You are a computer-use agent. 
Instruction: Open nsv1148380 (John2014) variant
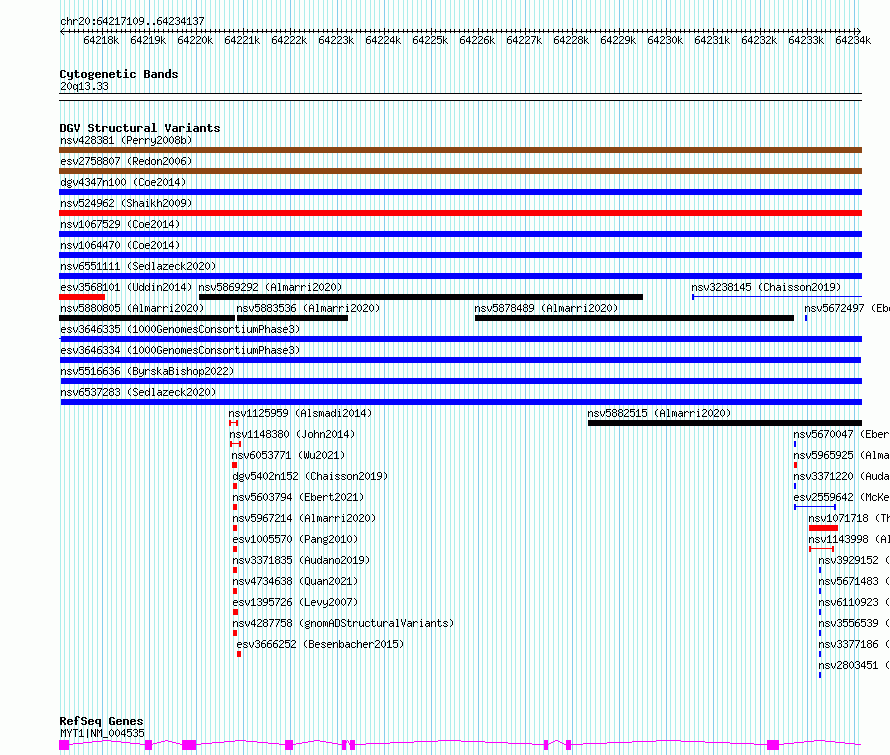pos(292,434)
